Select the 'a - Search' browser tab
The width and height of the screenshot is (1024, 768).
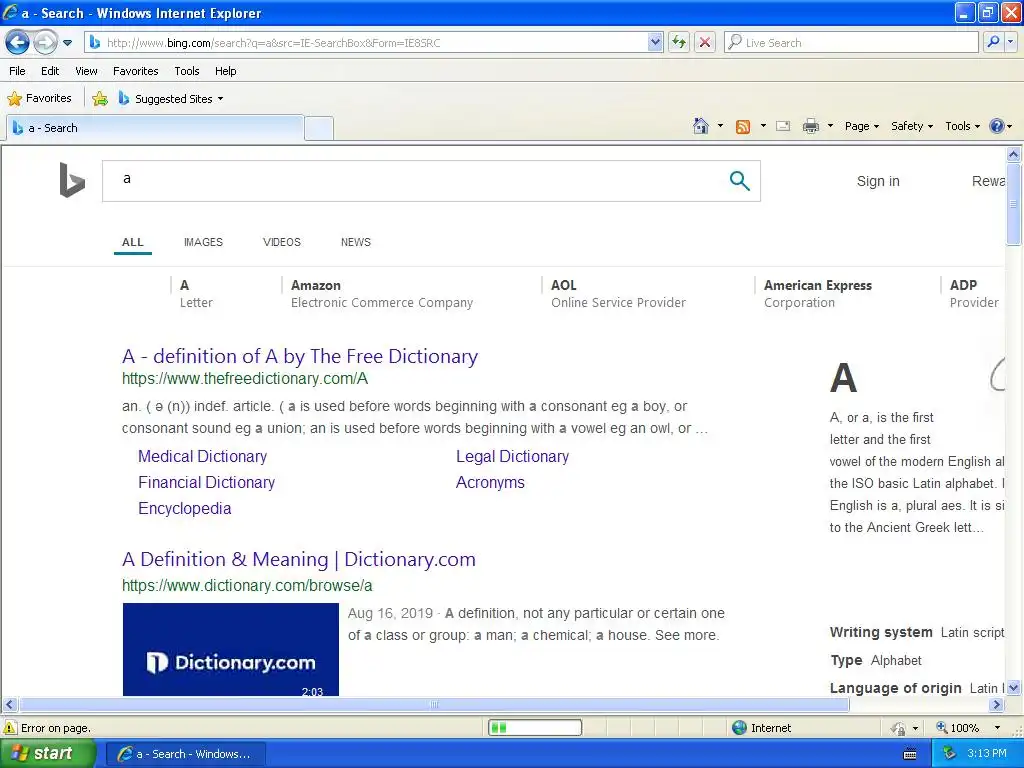[x=155, y=128]
